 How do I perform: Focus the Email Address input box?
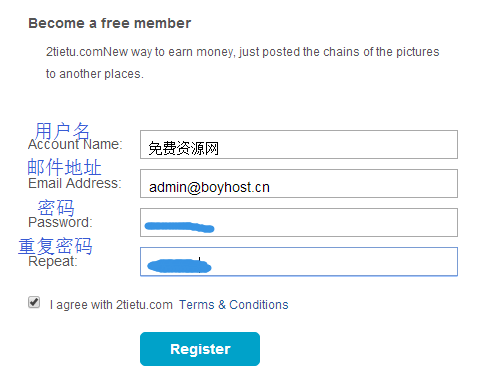[299, 183]
